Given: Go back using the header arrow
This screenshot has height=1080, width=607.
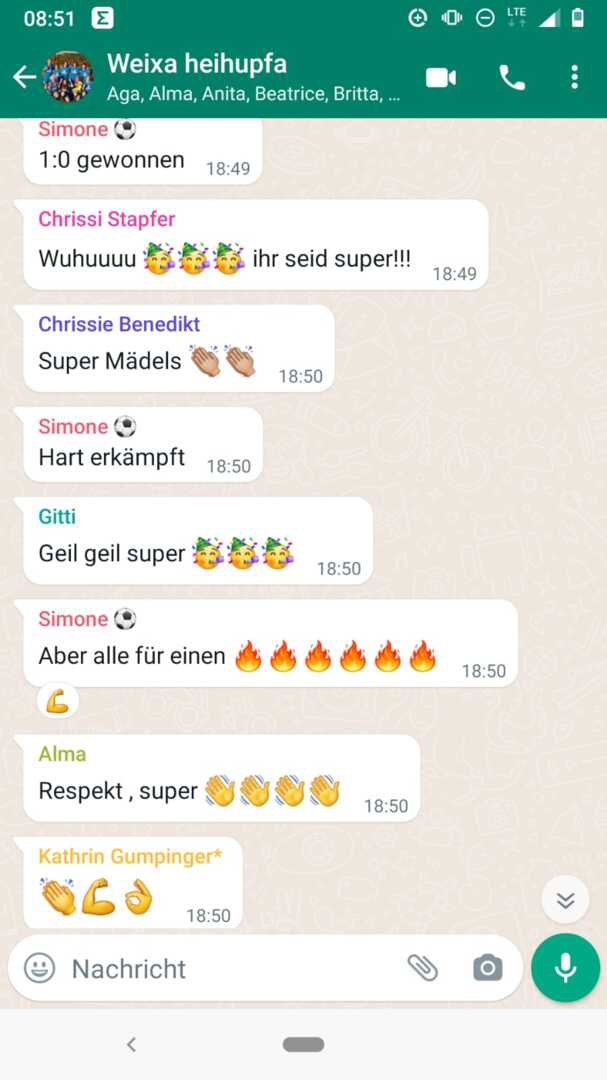Looking at the screenshot, I should tap(24, 77).
